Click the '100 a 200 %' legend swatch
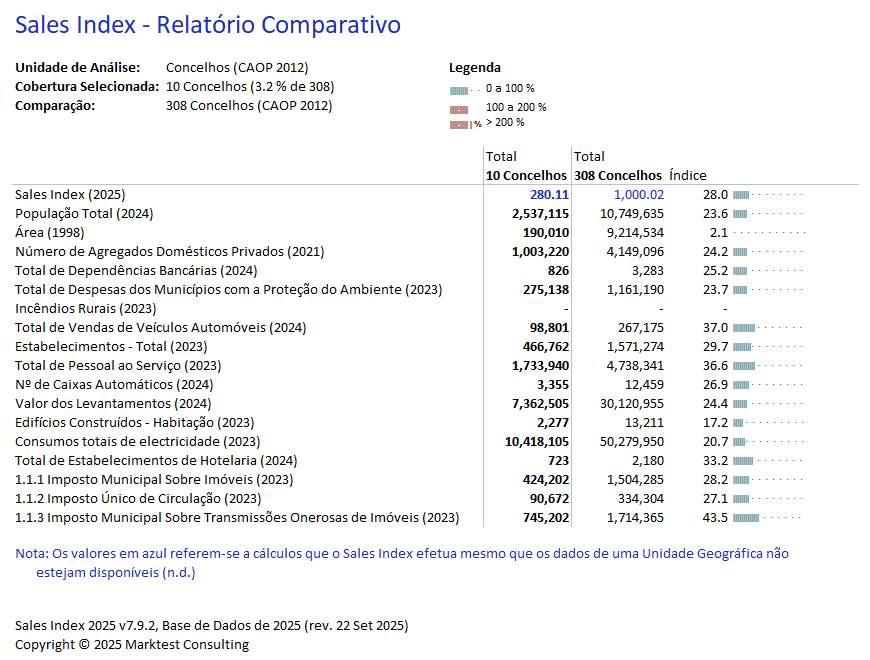This screenshot has height=660, width=870. pyautogui.click(x=459, y=108)
